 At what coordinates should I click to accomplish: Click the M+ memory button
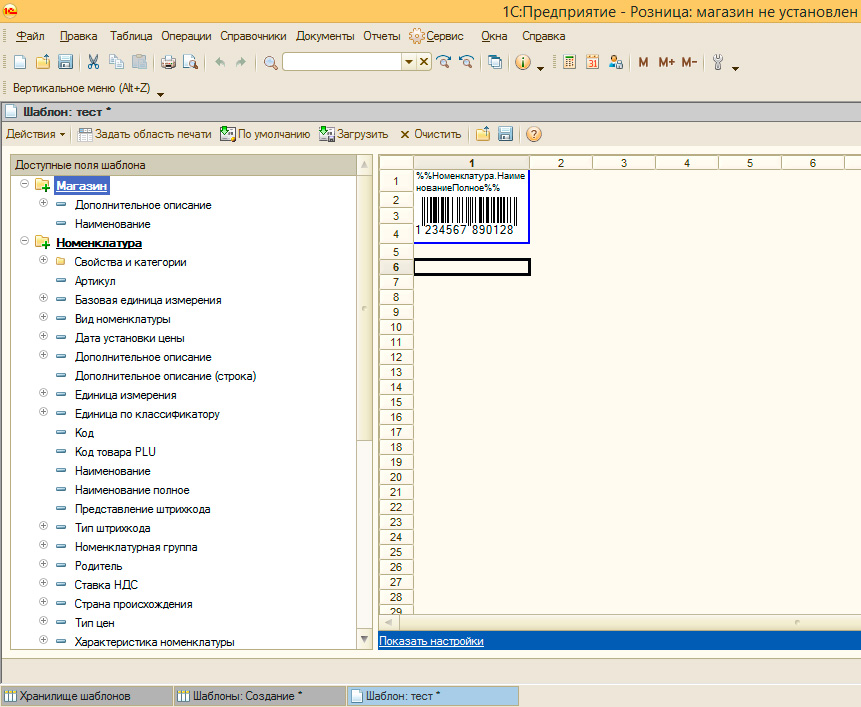pyautogui.click(x=666, y=62)
